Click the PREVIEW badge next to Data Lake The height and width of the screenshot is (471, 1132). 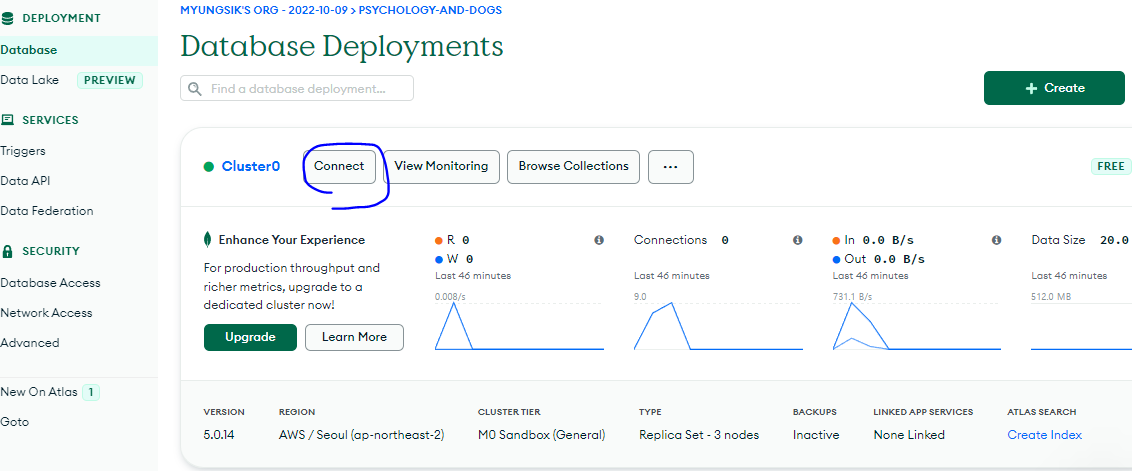110,80
